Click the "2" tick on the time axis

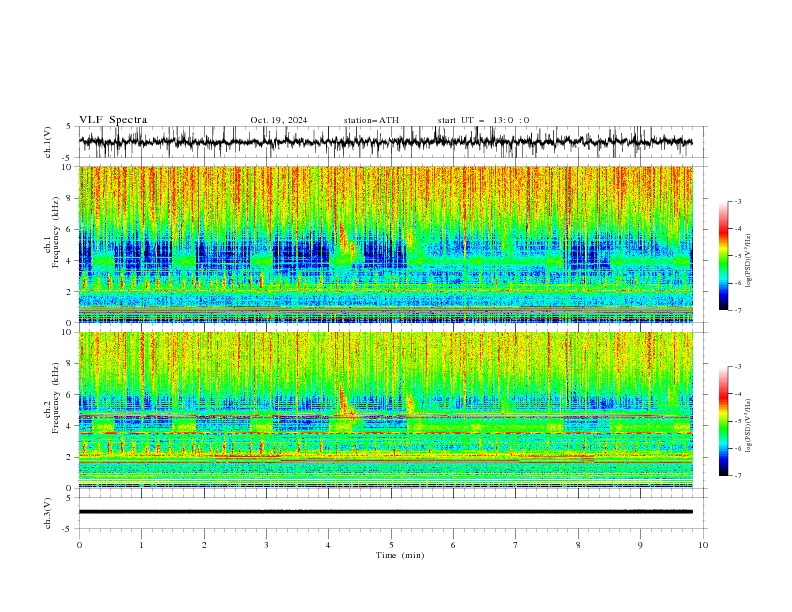point(204,545)
